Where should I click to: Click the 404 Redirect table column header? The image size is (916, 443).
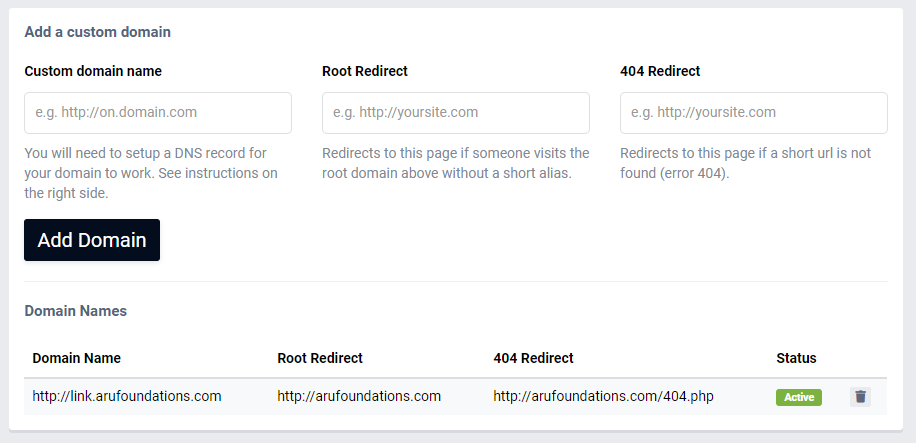[533, 358]
